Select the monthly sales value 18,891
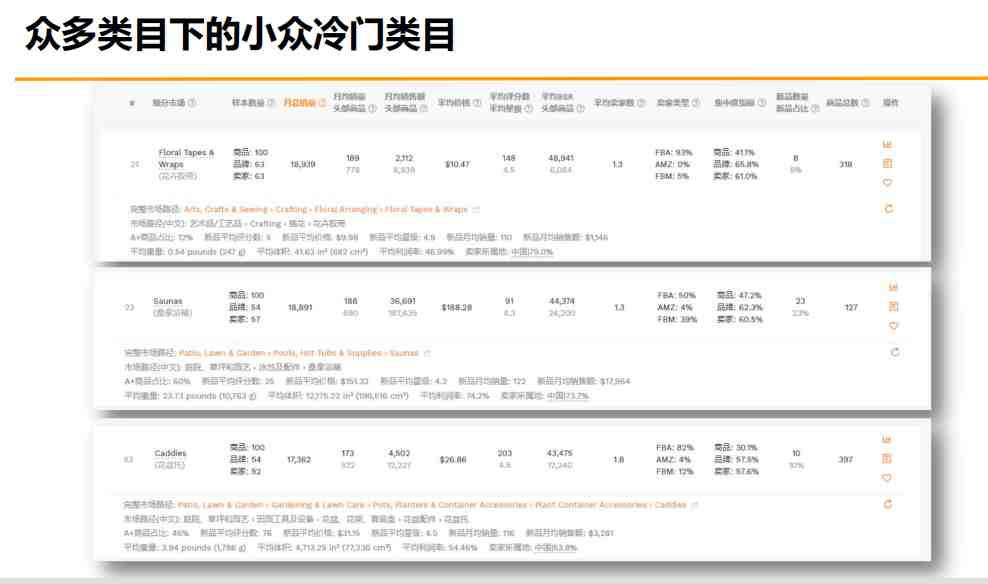This screenshot has height=584, width=988. [x=300, y=307]
